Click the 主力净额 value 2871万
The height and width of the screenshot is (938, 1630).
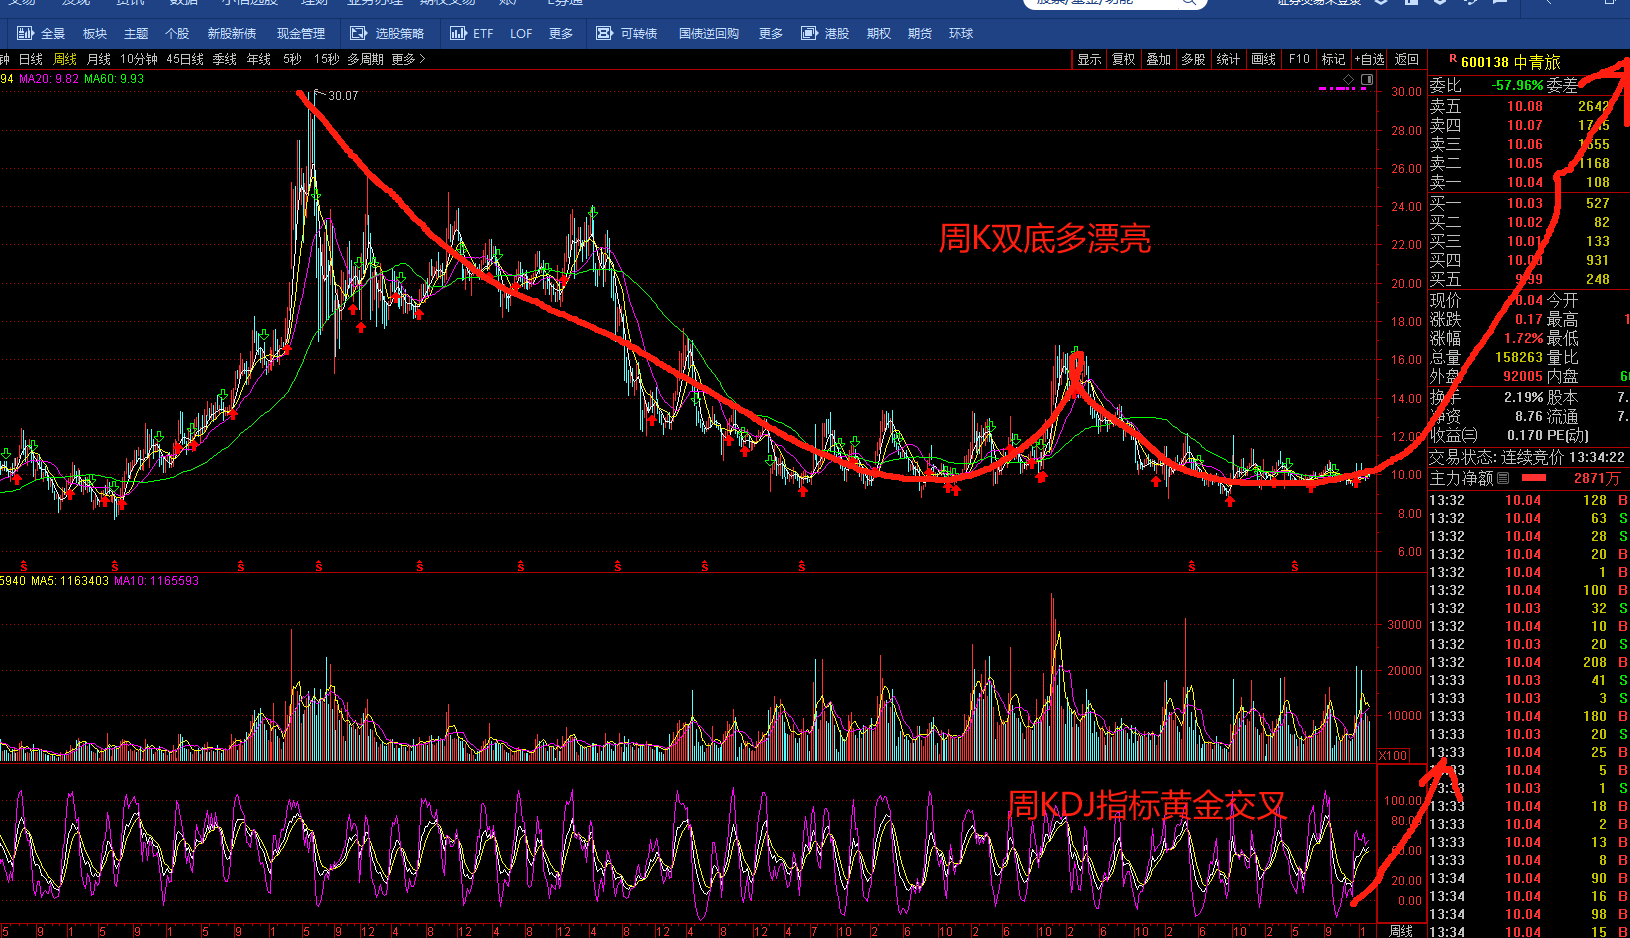pyautogui.click(x=1597, y=478)
